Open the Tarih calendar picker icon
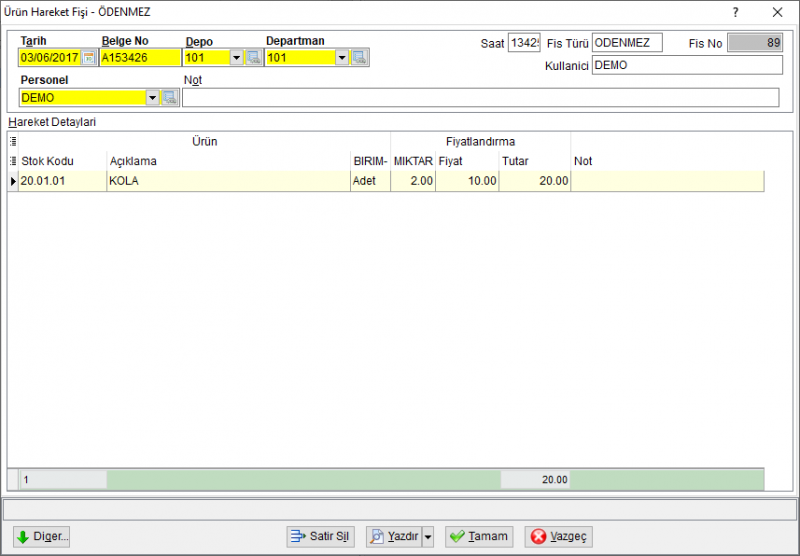This screenshot has width=800, height=556. click(89, 58)
